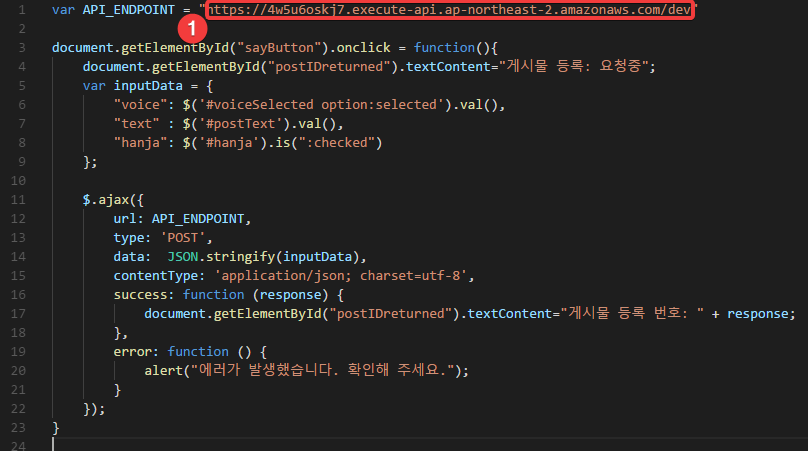
Task: Click the API endpoint URL string
Action: coord(448,10)
